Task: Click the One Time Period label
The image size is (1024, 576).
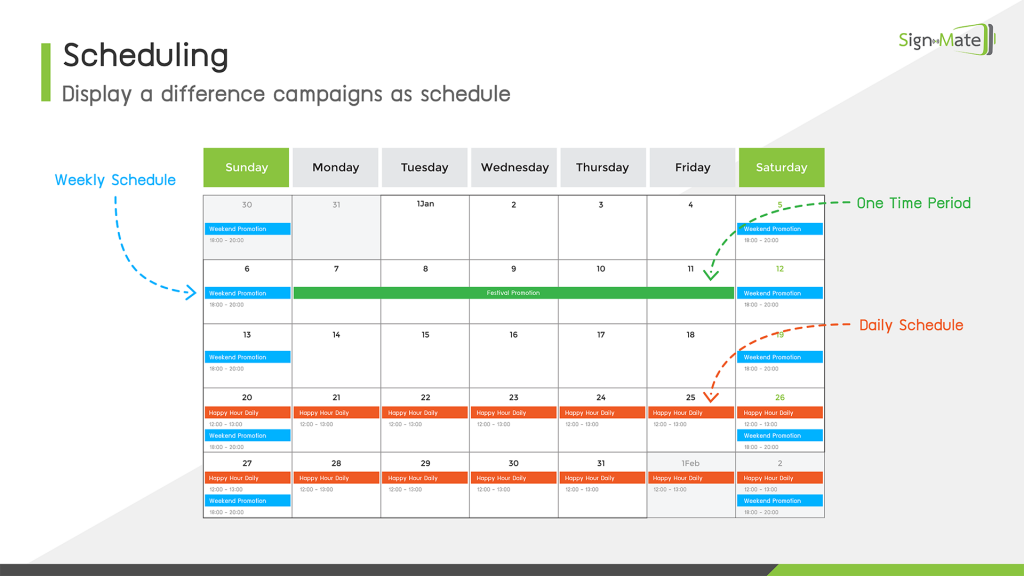Action: click(914, 203)
